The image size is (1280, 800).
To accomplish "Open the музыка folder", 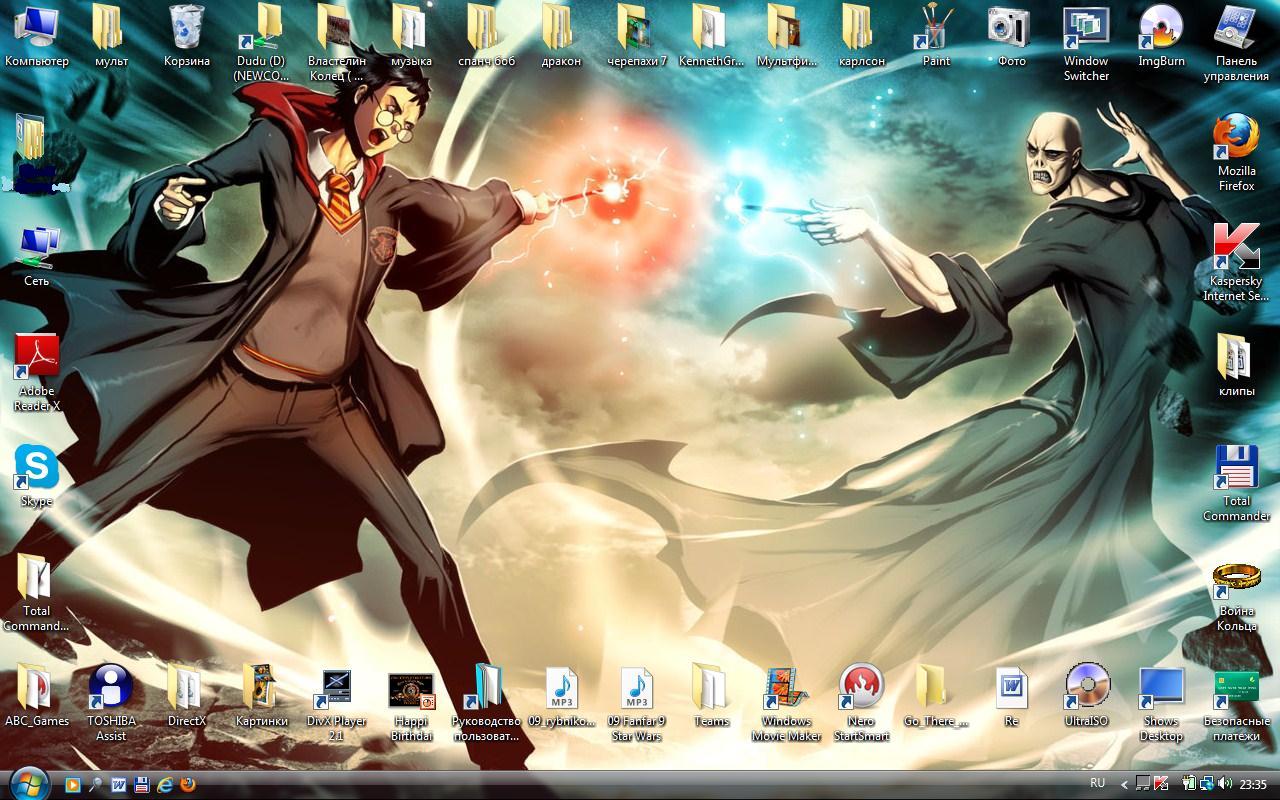I will pyautogui.click(x=412, y=36).
